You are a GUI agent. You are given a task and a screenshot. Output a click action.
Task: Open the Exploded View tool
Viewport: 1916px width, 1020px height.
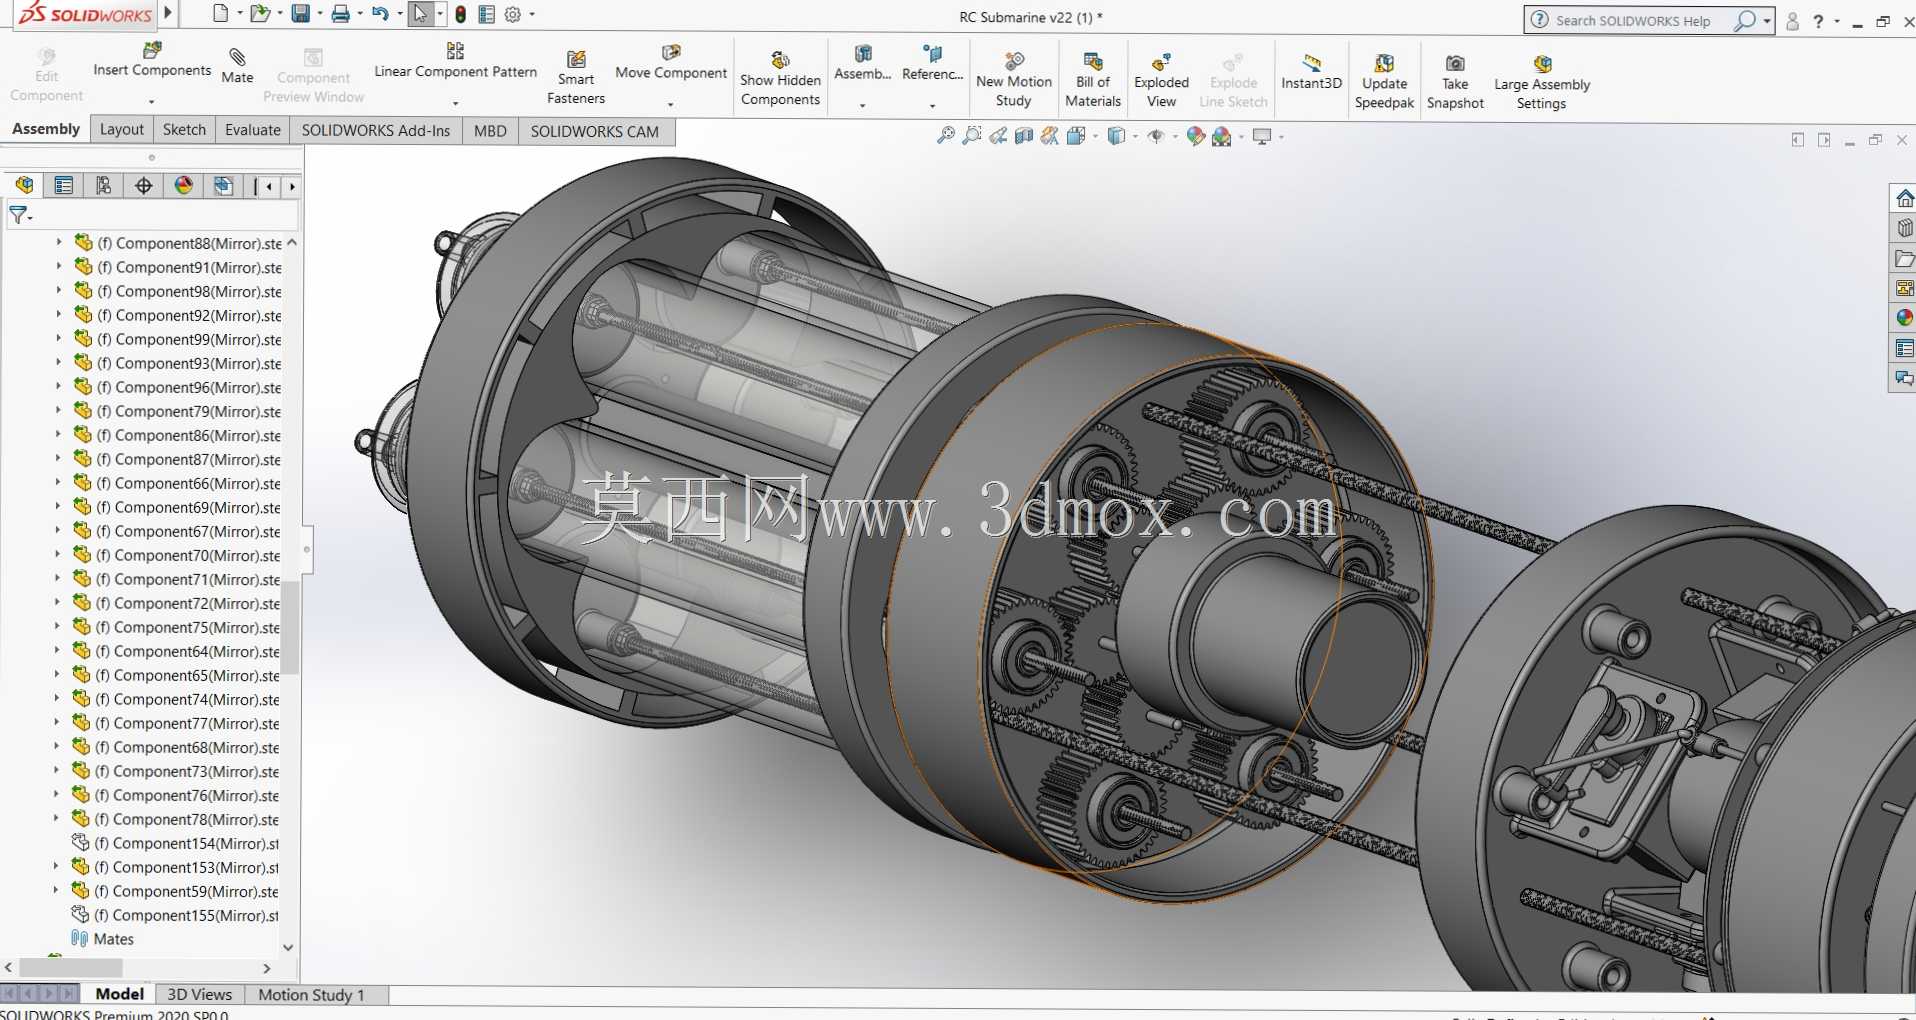[1161, 79]
